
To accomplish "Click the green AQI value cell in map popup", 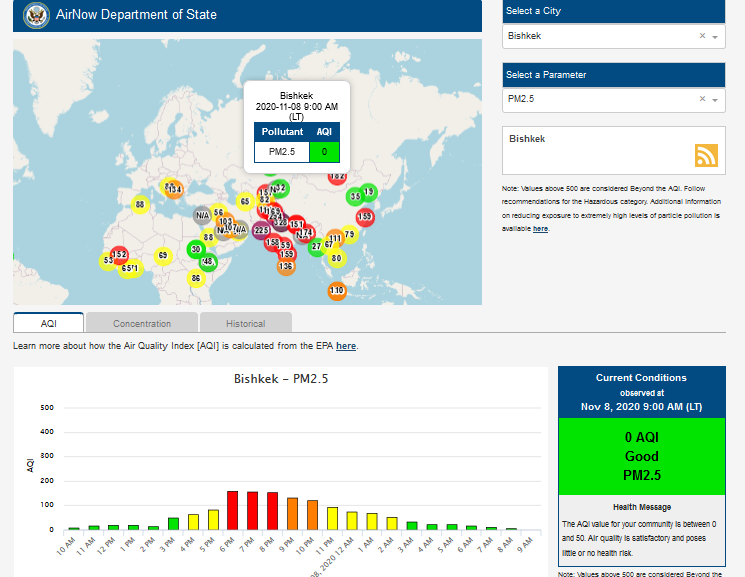I will (324, 151).
